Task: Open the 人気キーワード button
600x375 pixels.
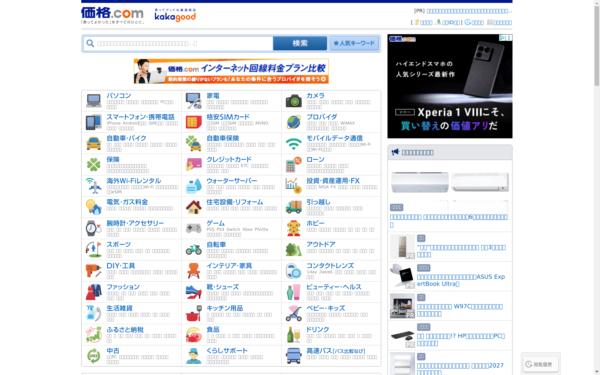Action: click(x=354, y=43)
